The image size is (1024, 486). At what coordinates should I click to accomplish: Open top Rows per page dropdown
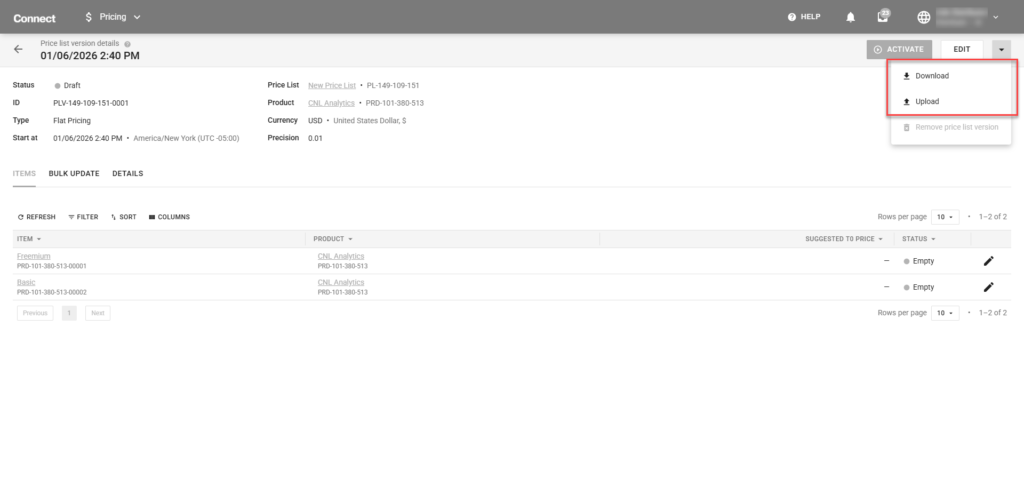coord(945,217)
